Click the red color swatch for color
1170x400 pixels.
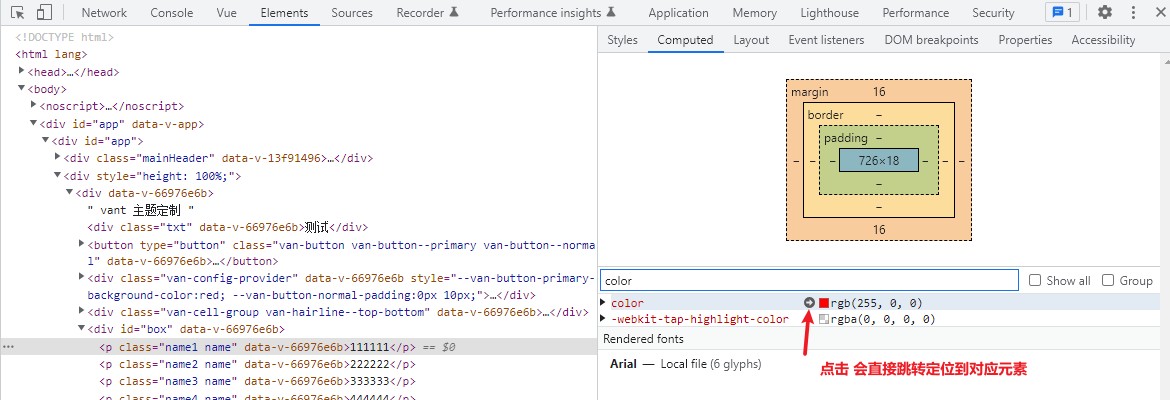coord(824,303)
